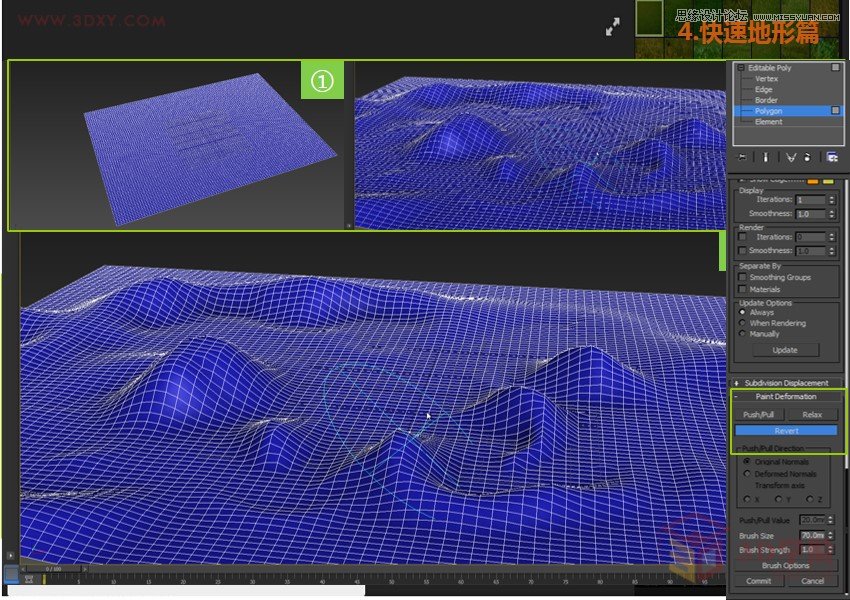Open Configure Modifier Sets
850x600 pixels.
(x=833, y=157)
